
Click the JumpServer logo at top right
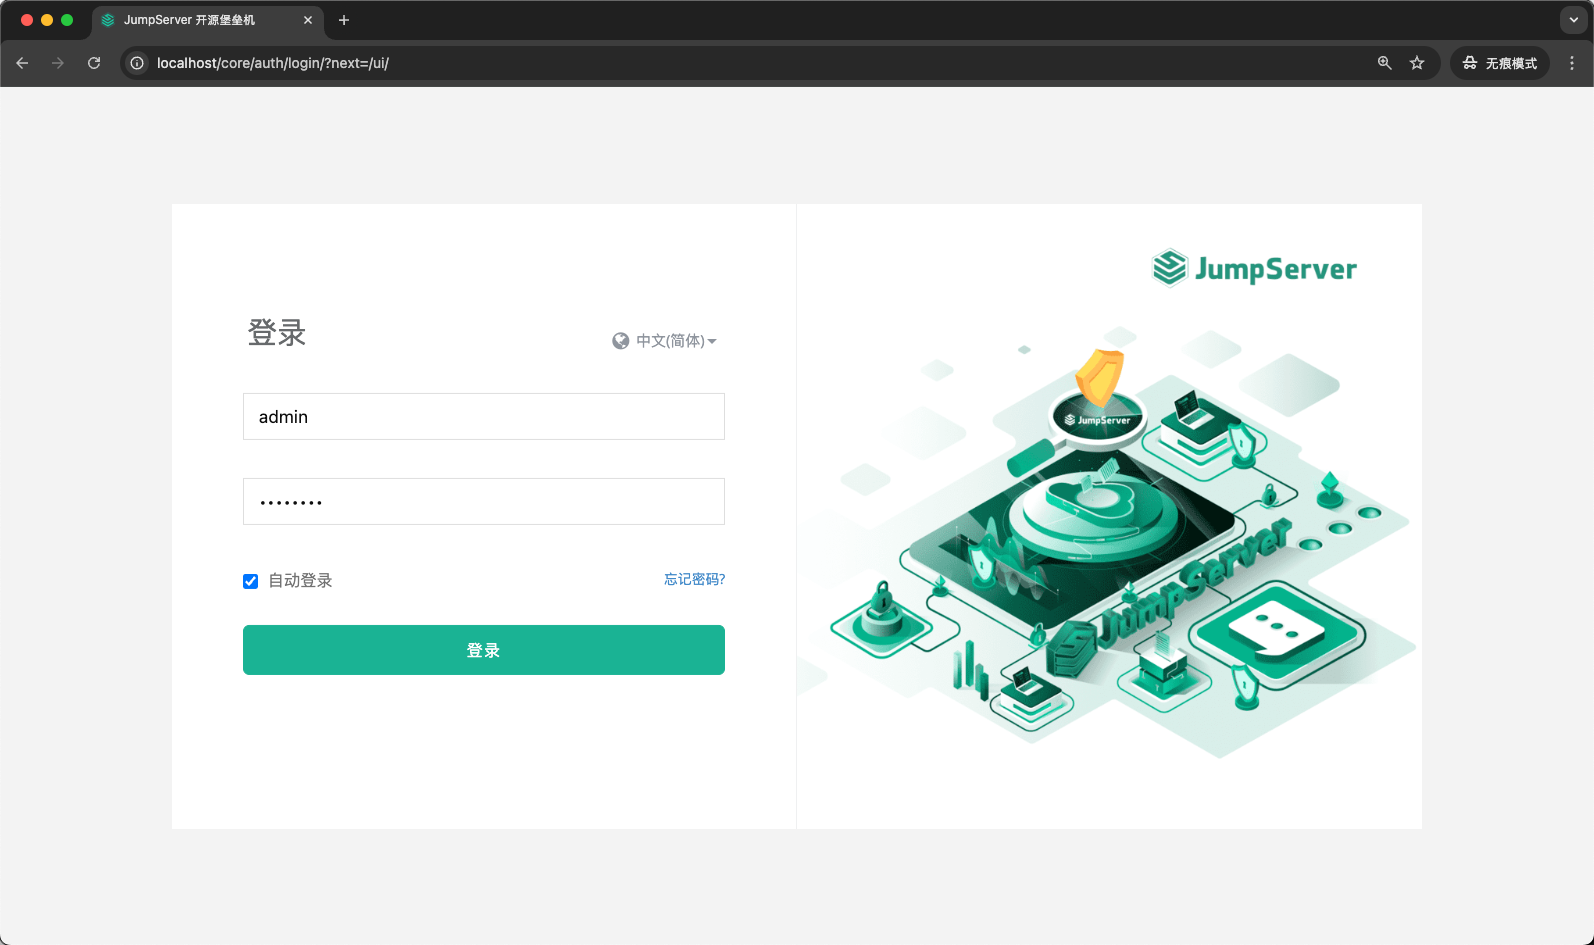[1255, 268]
